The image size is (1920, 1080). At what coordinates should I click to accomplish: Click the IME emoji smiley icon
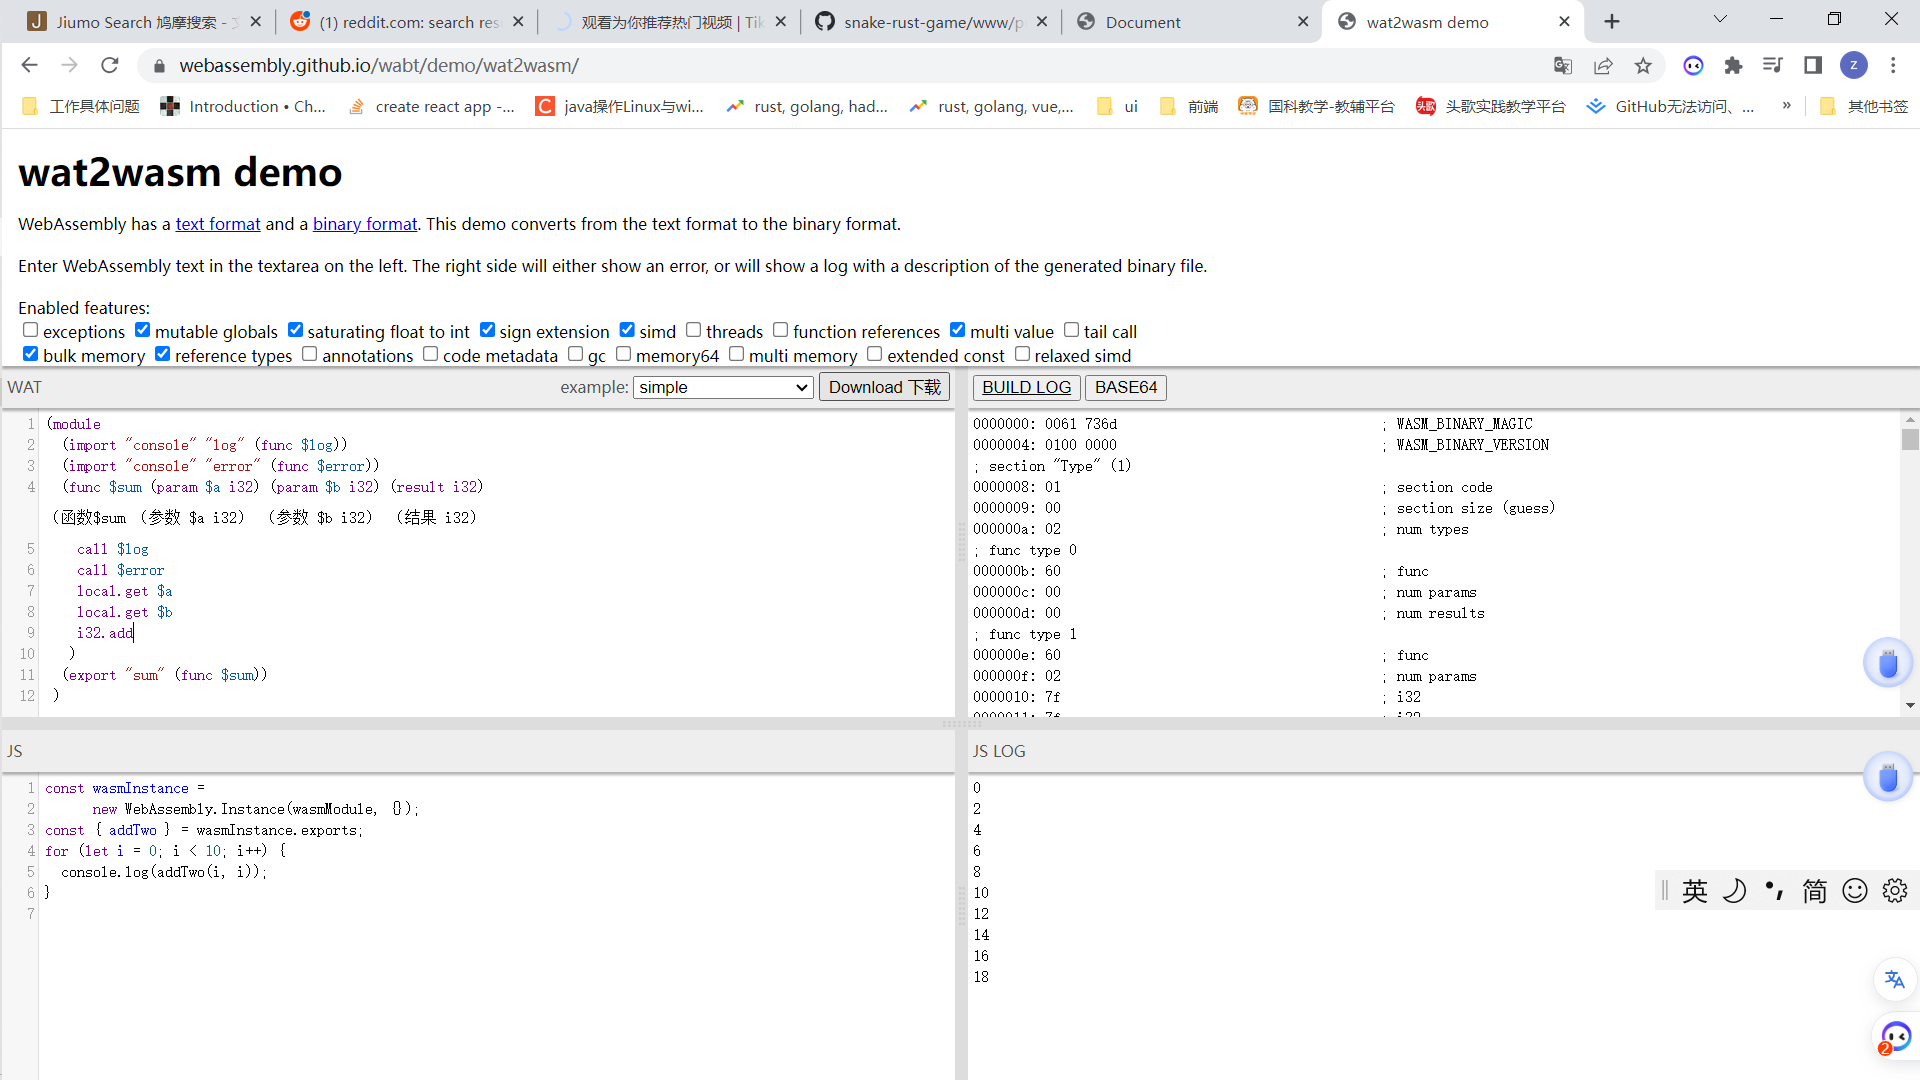click(1854, 890)
